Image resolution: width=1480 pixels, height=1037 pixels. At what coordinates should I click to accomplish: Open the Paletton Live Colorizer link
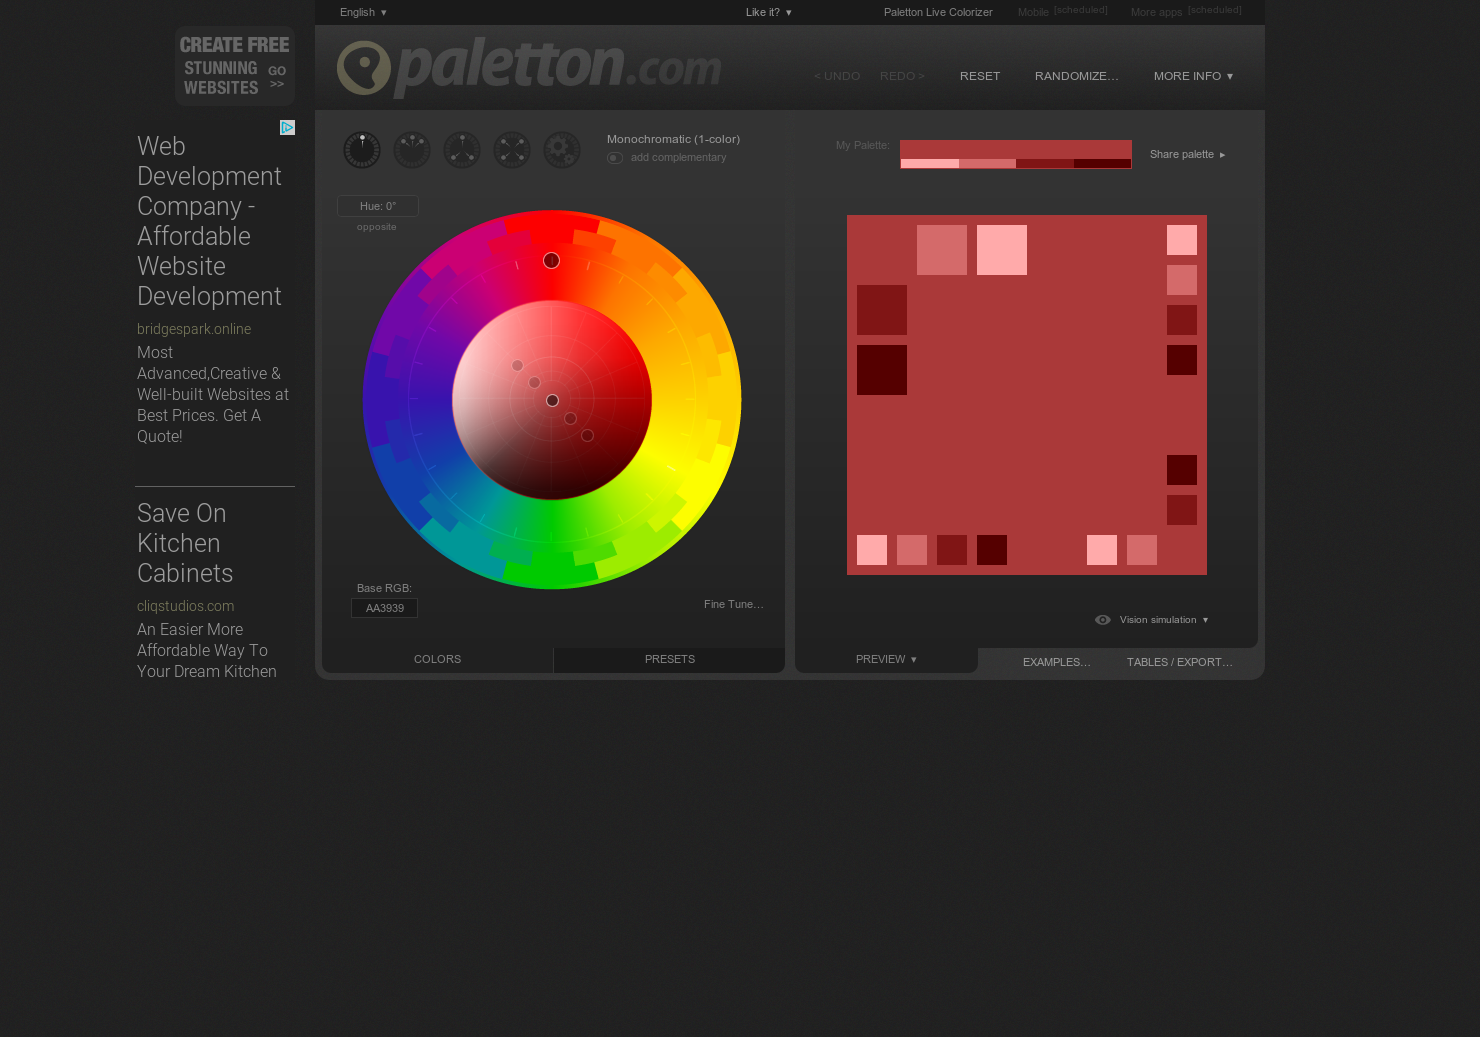coord(937,12)
